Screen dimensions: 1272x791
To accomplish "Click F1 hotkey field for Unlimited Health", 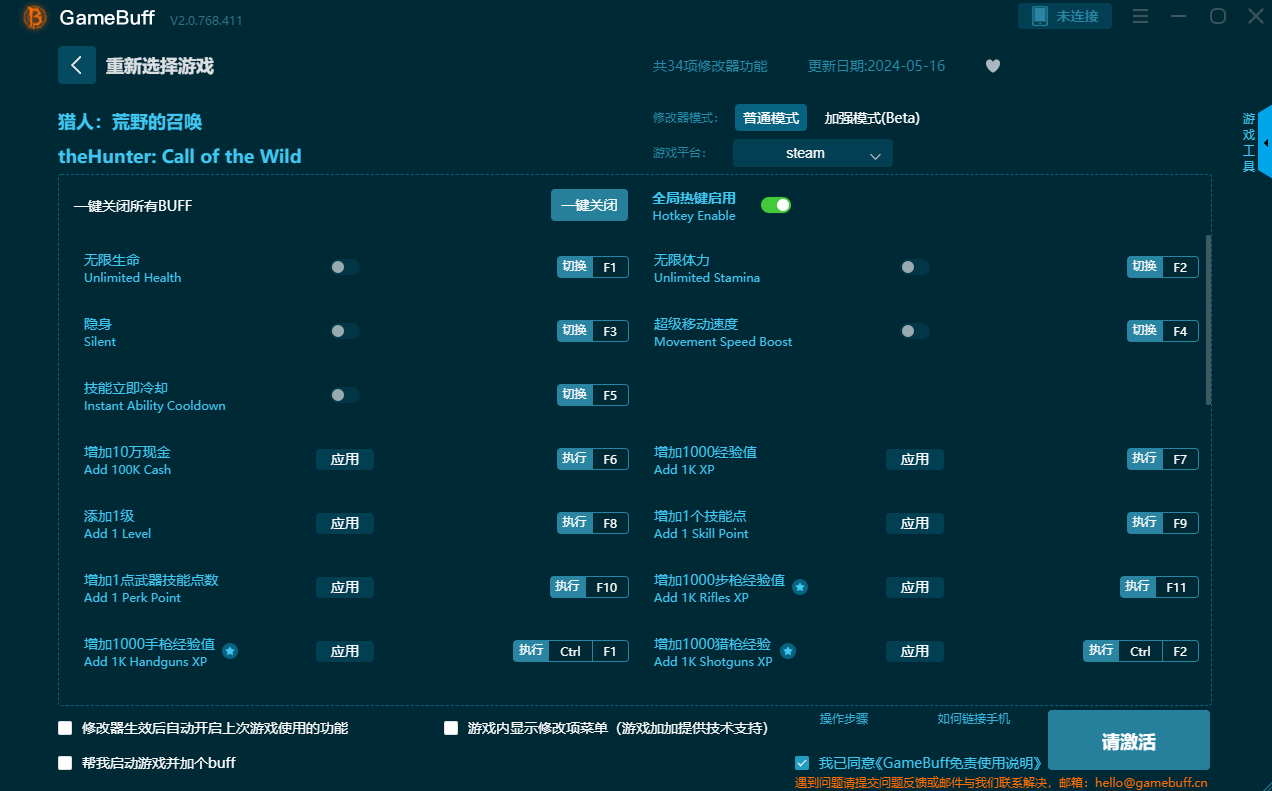I will (610, 267).
